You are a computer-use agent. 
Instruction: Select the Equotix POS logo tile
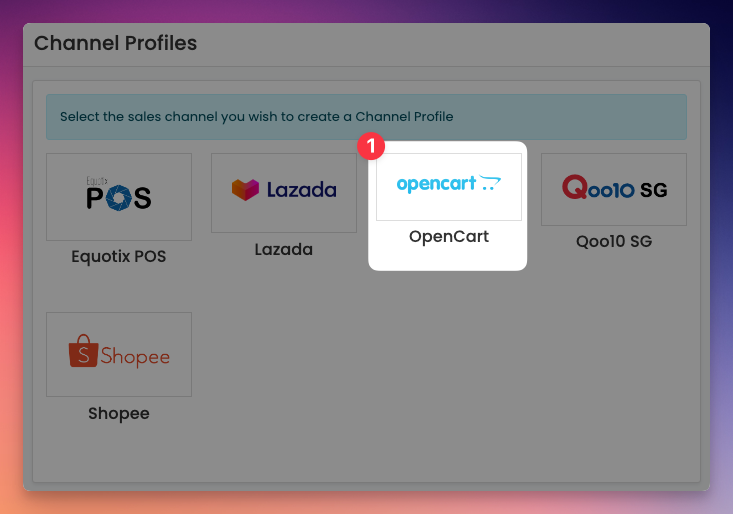[119, 197]
